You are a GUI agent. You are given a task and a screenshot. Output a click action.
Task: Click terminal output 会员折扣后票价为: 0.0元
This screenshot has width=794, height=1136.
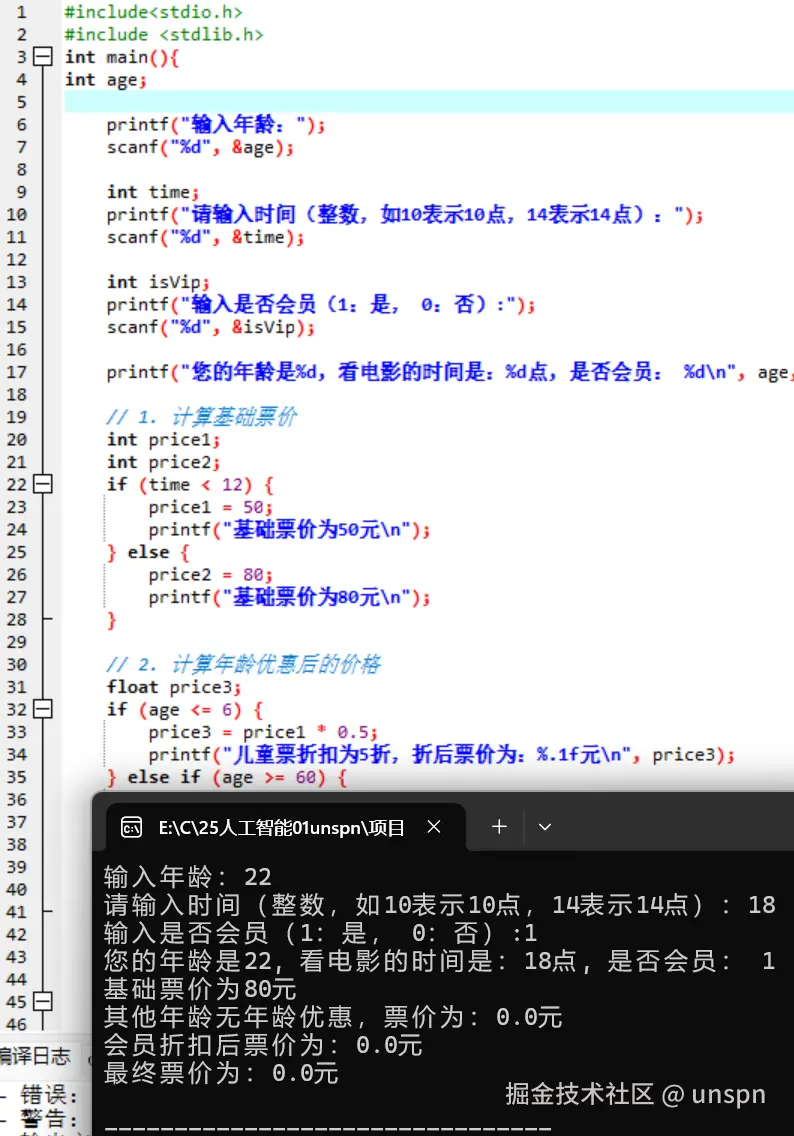point(263,1045)
